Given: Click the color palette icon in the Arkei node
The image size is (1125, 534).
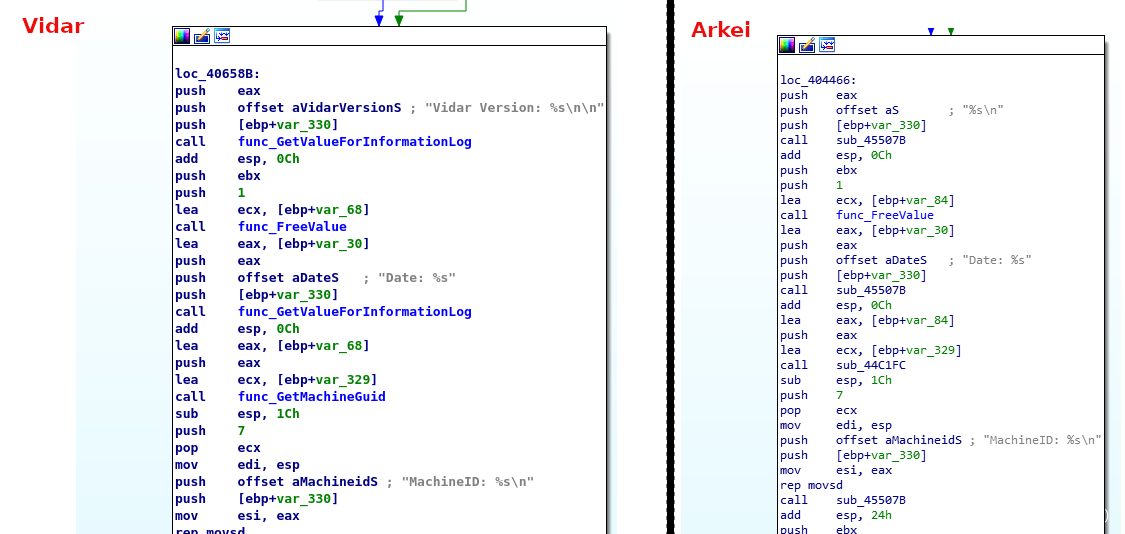Looking at the screenshot, I should tap(787, 45).
